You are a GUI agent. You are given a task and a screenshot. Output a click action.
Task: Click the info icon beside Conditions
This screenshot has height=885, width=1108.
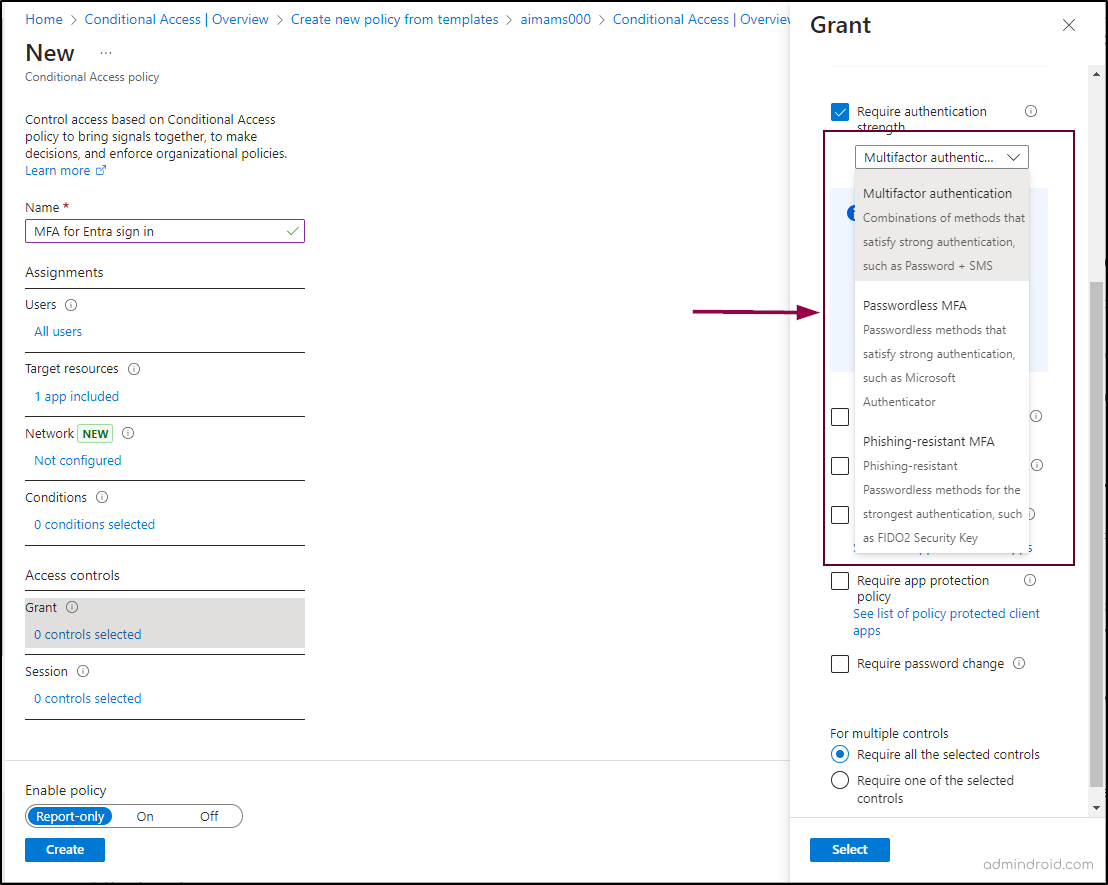tap(101, 496)
